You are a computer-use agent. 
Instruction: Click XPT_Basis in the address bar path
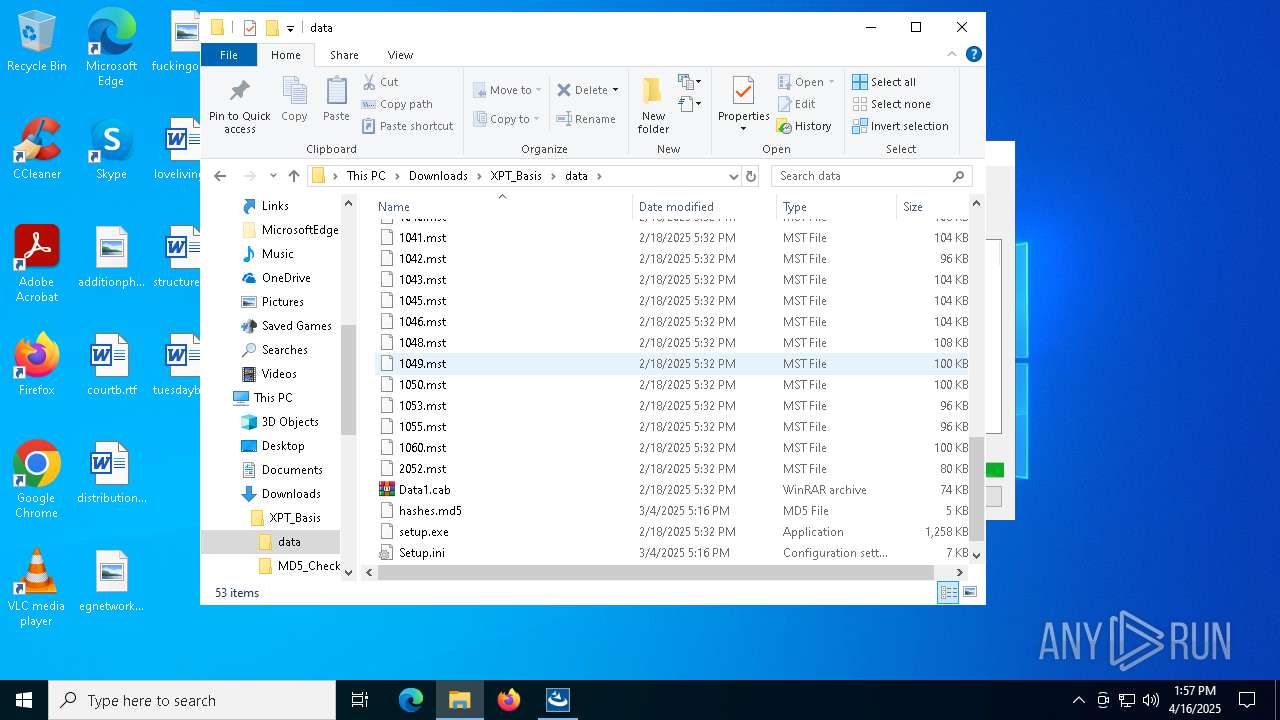(x=516, y=176)
